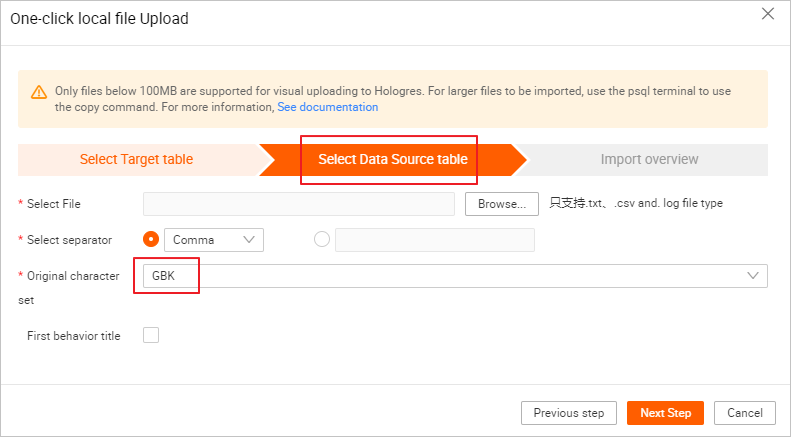The width and height of the screenshot is (791, 437).
Task: Select the Select Data Source table step
Action: click(x=392, y=160)
